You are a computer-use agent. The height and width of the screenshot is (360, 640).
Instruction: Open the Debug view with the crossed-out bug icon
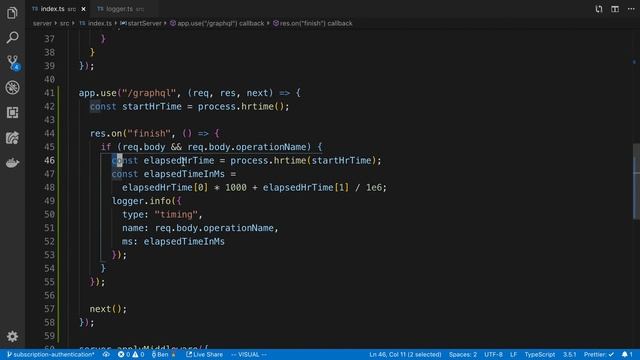tap(12, 87)
